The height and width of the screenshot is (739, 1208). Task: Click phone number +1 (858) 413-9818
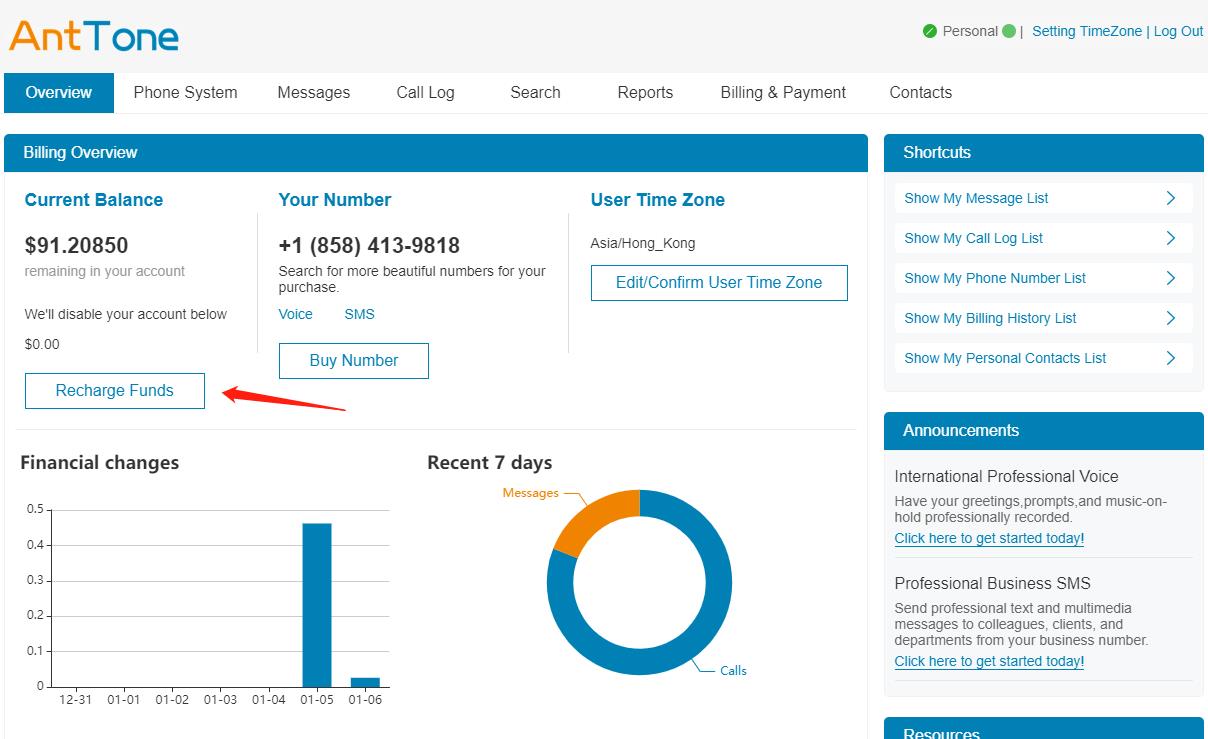[x=369, y=245]
